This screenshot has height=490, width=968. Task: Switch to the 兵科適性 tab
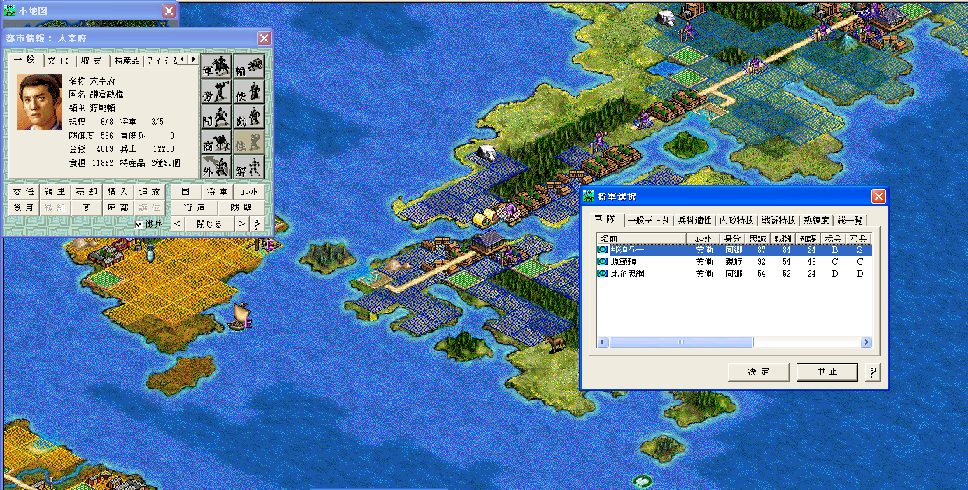pyautogui.click(x=694, y=220)
